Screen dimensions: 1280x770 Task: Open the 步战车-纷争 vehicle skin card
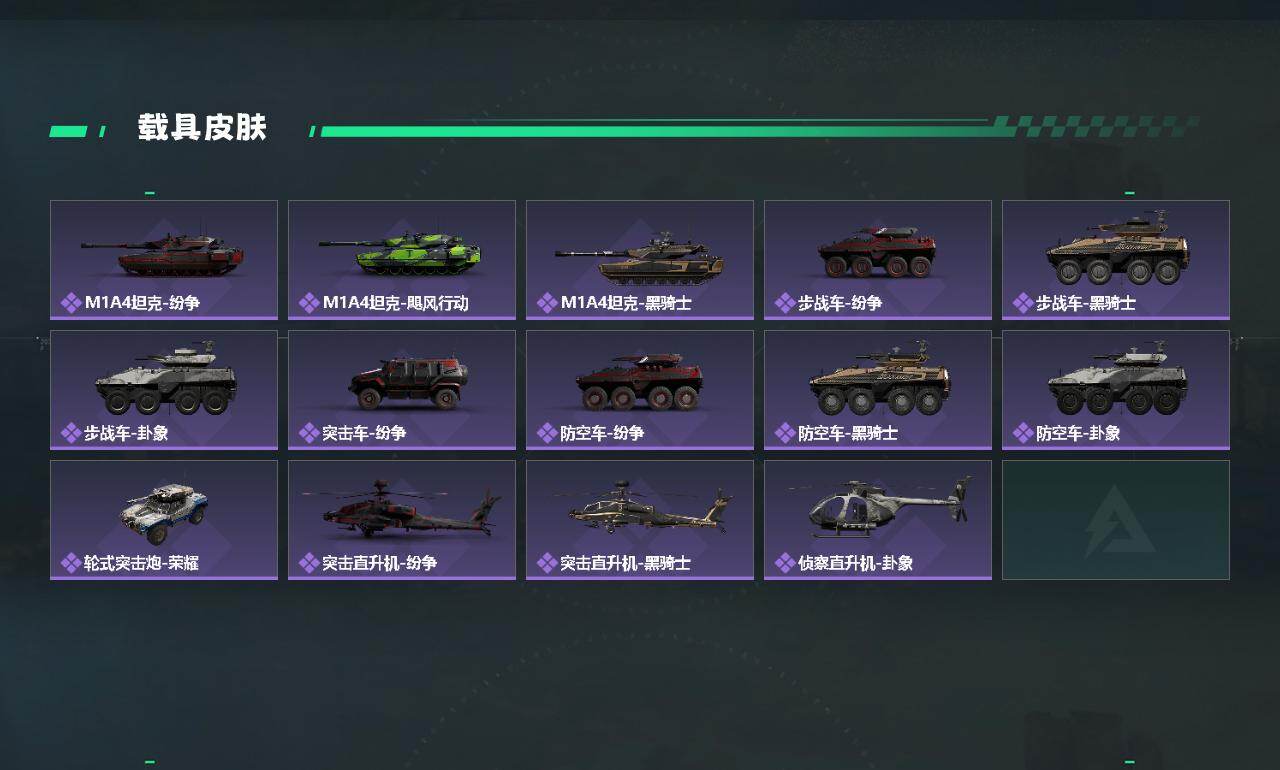[x=878, y=260]
